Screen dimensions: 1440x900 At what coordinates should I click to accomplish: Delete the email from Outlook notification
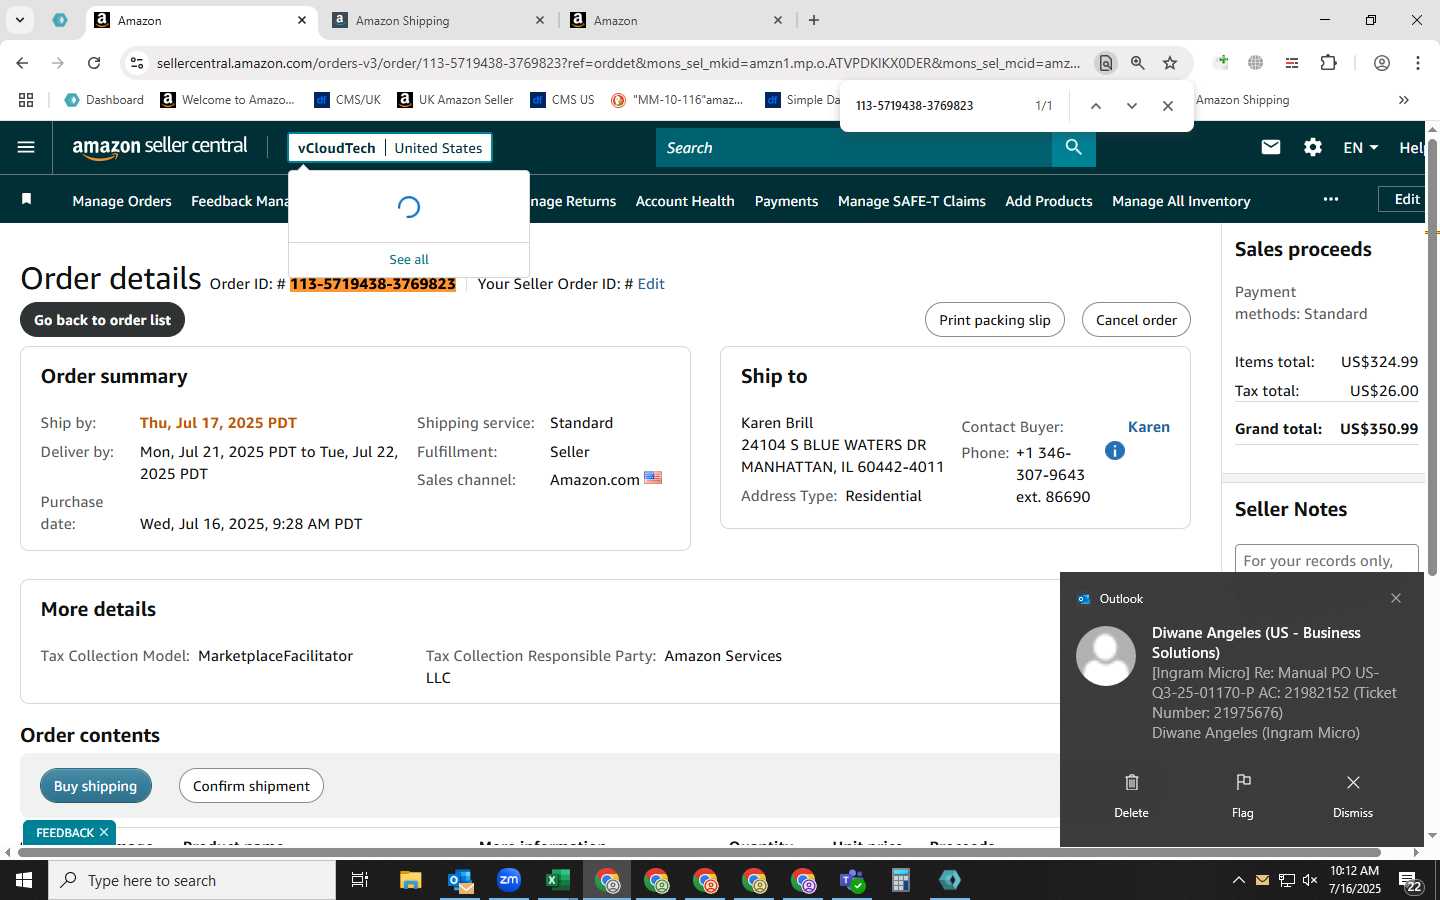[1131, 795]
